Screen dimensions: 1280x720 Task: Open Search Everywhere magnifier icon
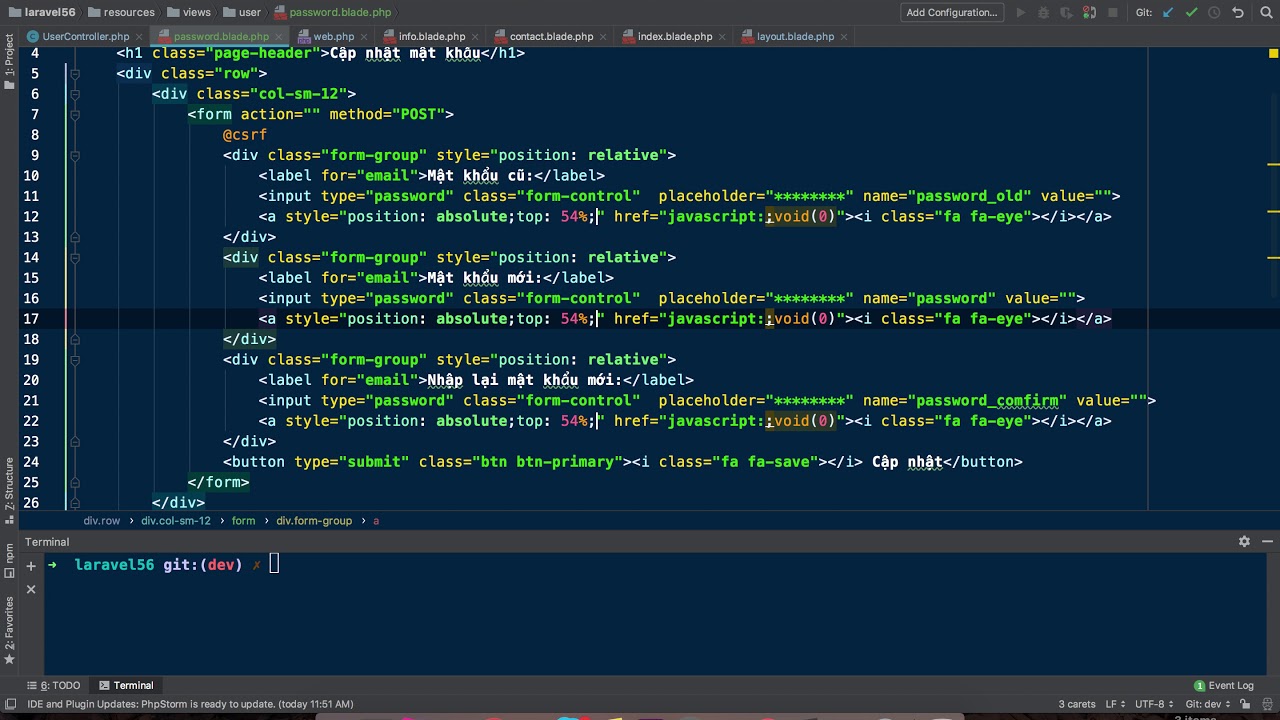click(1265, 13)
